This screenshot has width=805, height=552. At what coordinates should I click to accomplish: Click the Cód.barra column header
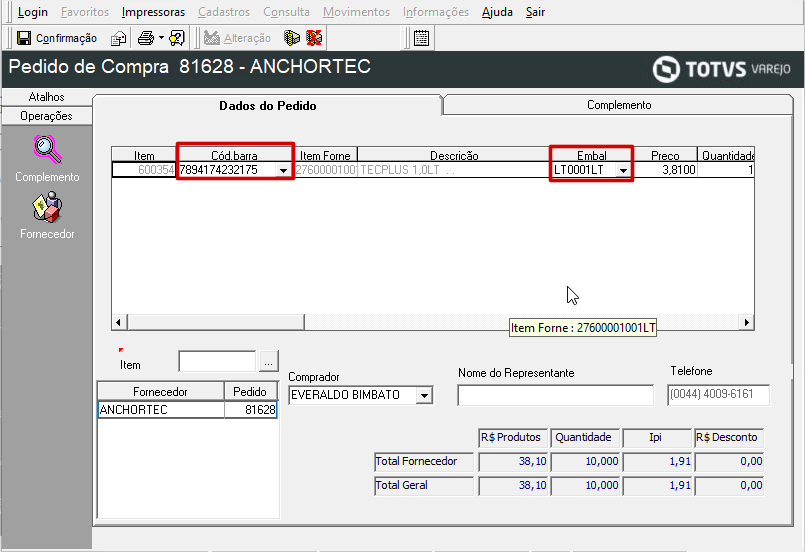[x=235, y=155]
